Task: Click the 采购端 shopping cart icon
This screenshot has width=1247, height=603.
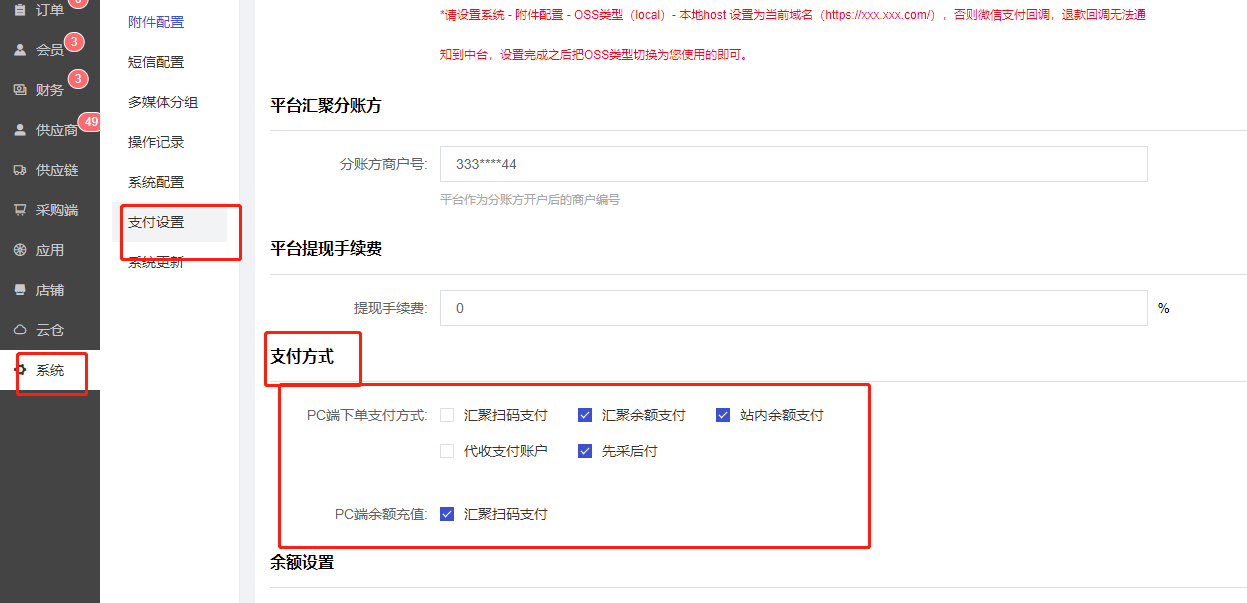Action: tap(20, 210)
